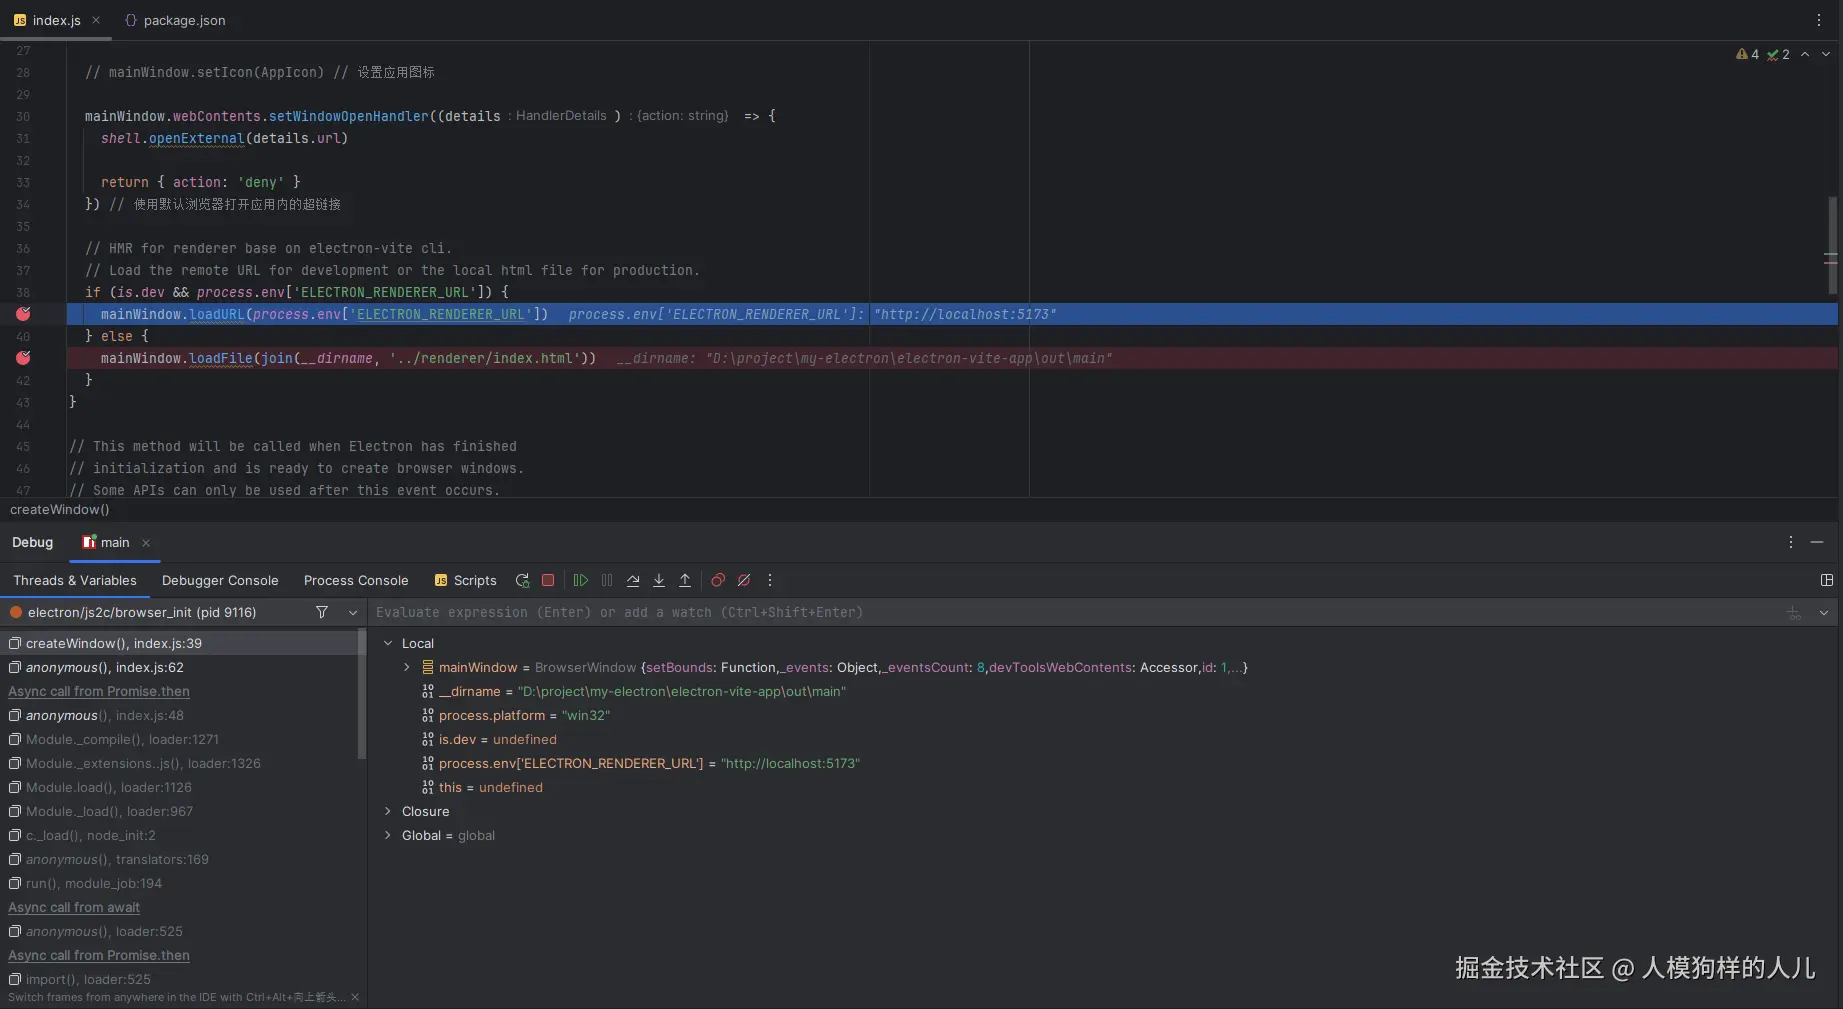Open more debug toolbar actions
This screenshot has width=1843, height=1009.
pyautogui.click(x=770, y=580)
